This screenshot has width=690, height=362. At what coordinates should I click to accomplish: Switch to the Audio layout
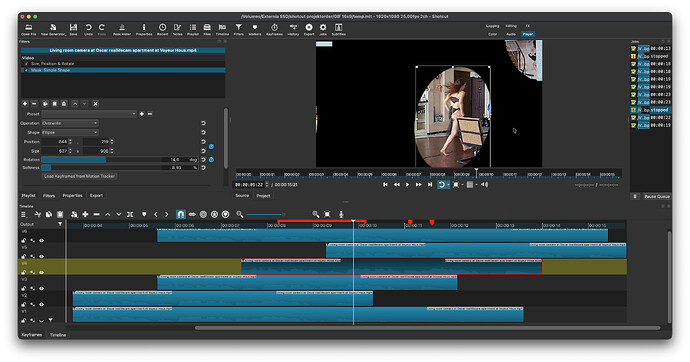(511, 34)
